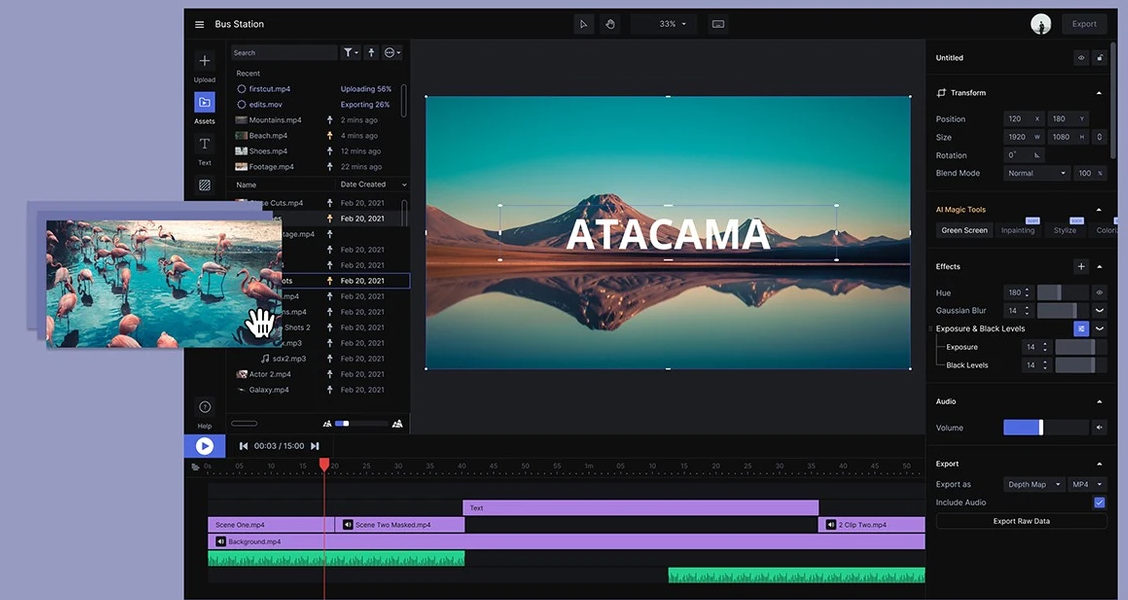Select the pointer selection tool

583,24
